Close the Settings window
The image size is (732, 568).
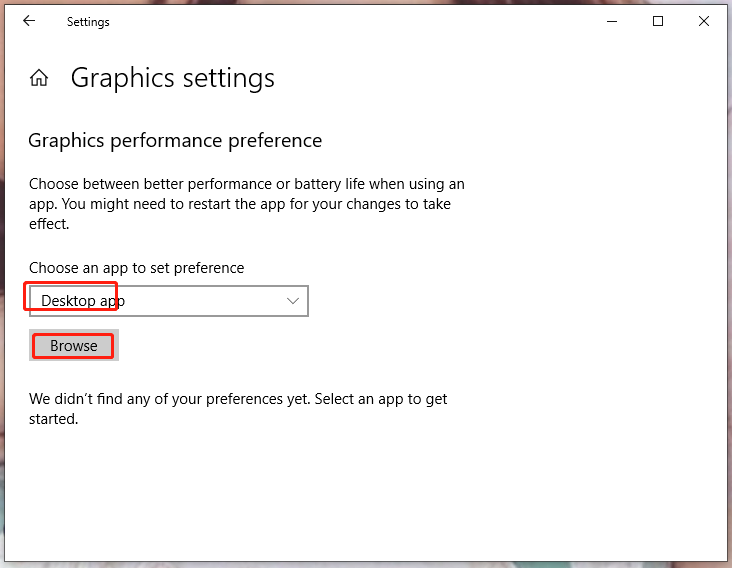pyautogui.click(x=704, y=21)
